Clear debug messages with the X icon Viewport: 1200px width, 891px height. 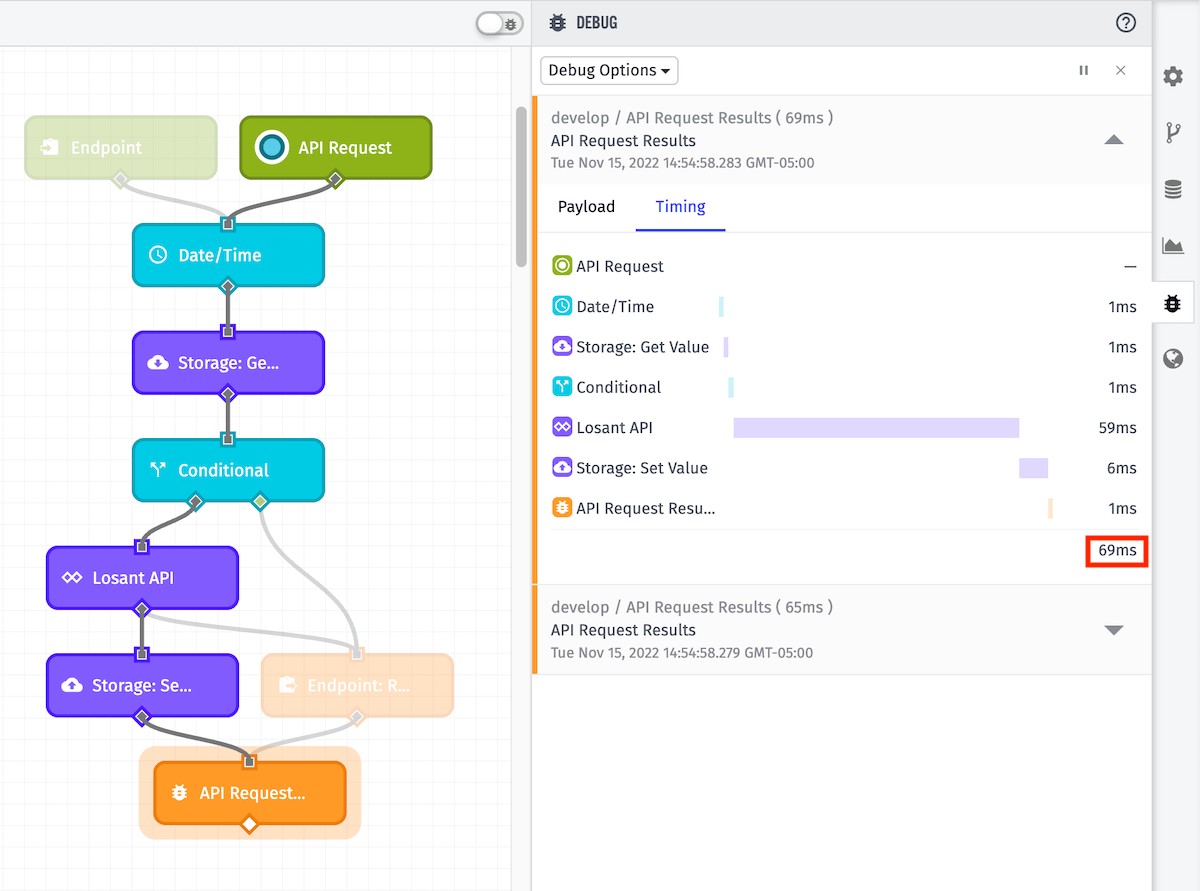(1121, 70)
